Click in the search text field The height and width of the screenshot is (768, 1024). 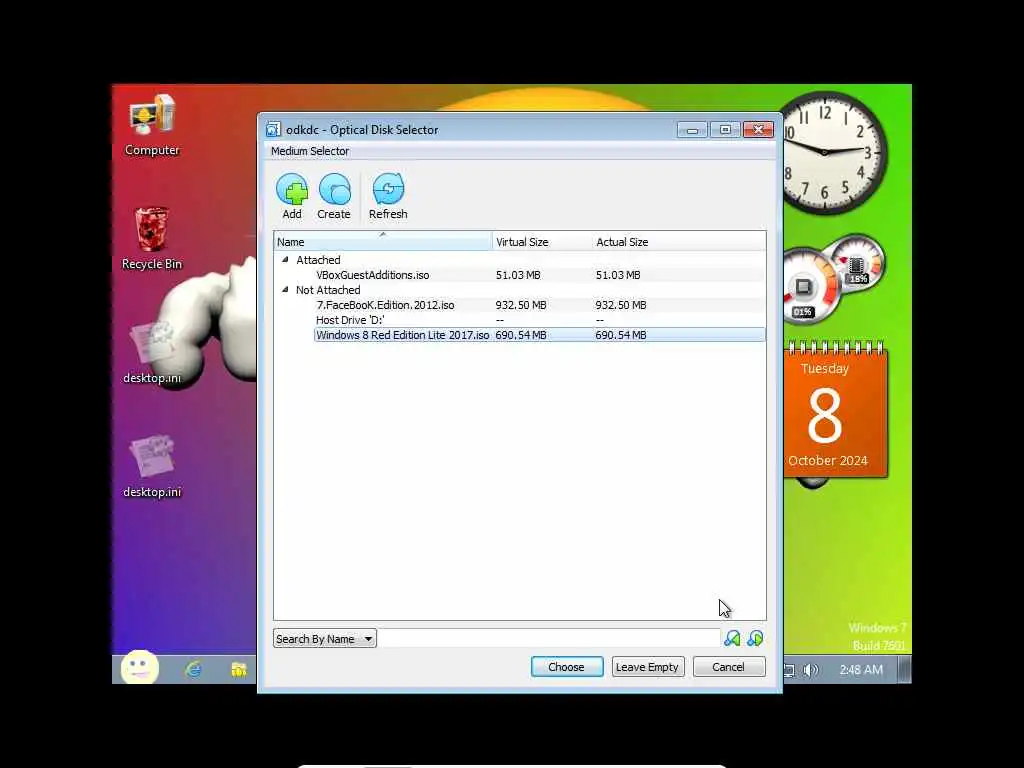click(x=549, y=639)
